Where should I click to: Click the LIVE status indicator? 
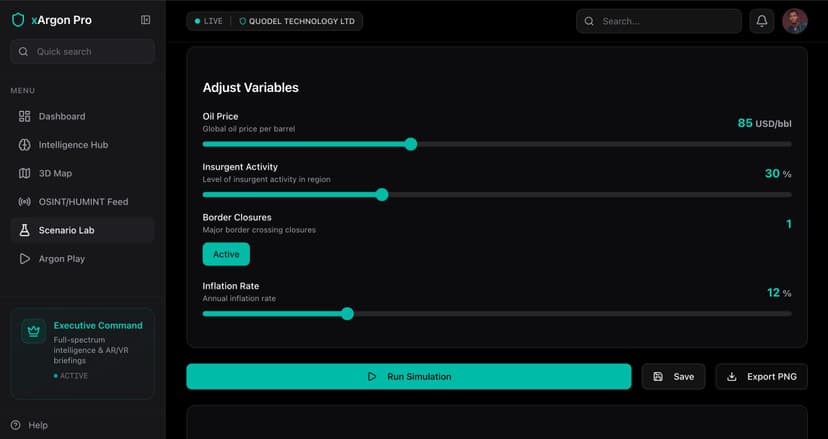coord(209,21)
